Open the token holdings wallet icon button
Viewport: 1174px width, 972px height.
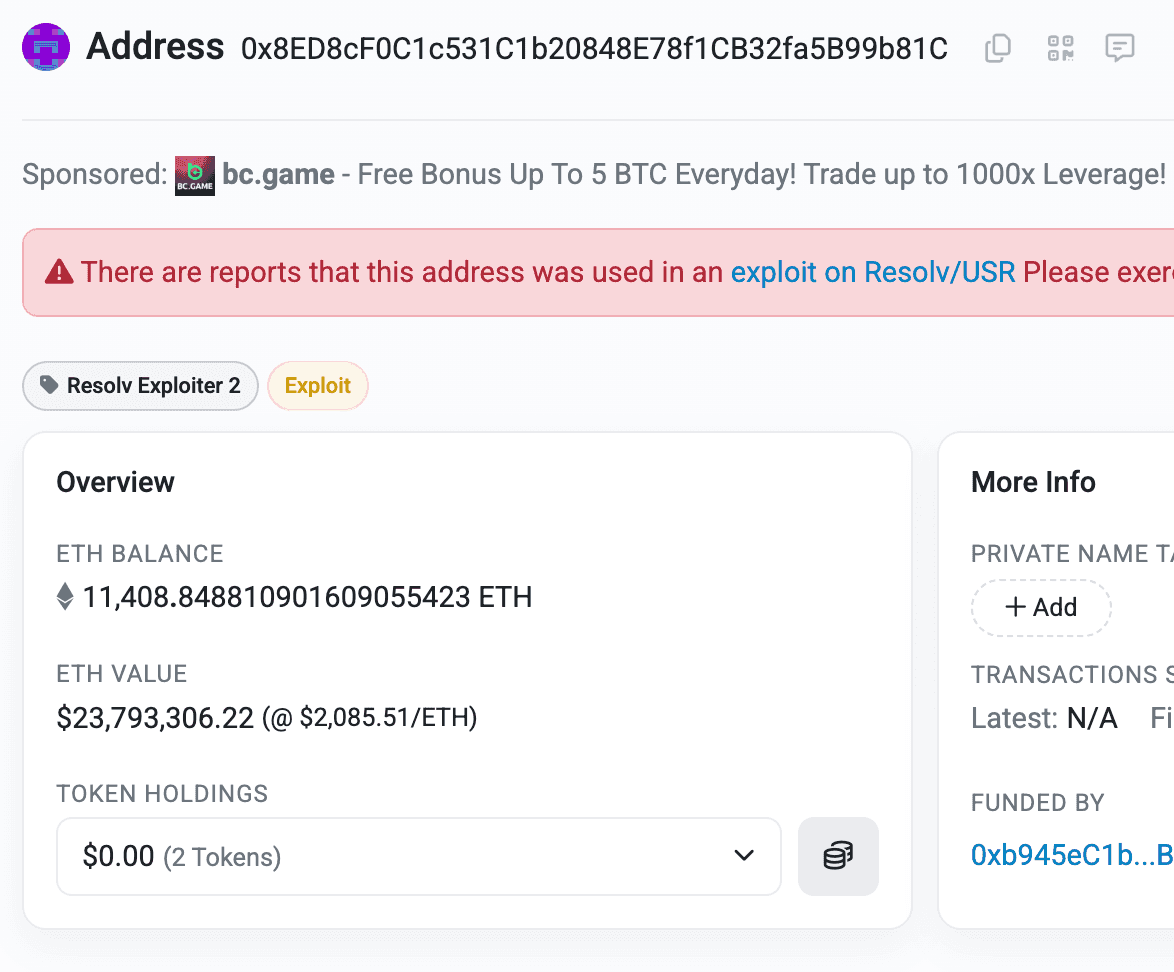[838, 856]
